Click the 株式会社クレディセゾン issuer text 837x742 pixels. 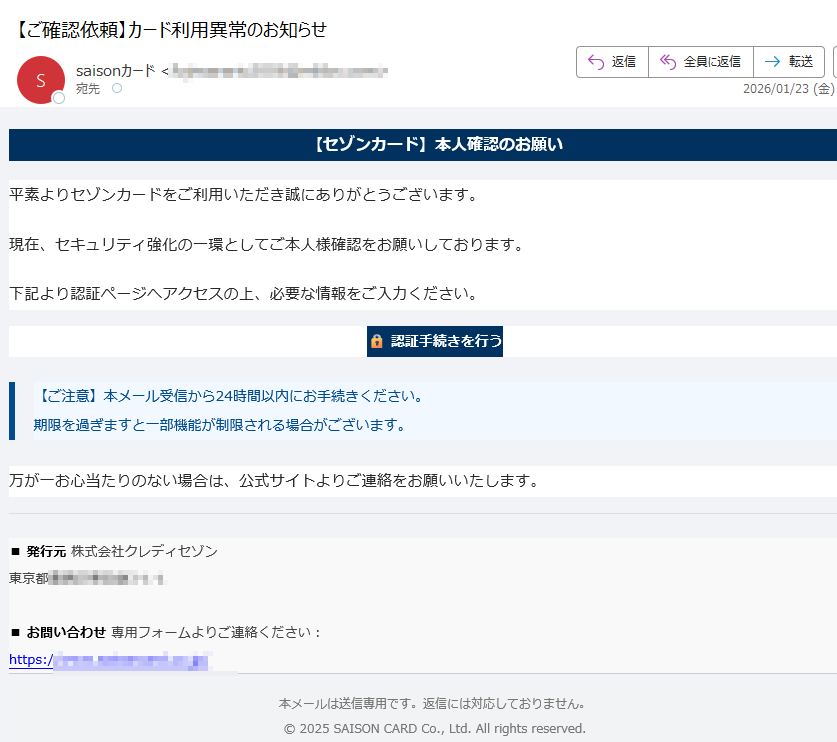click(x=144, y=551)
